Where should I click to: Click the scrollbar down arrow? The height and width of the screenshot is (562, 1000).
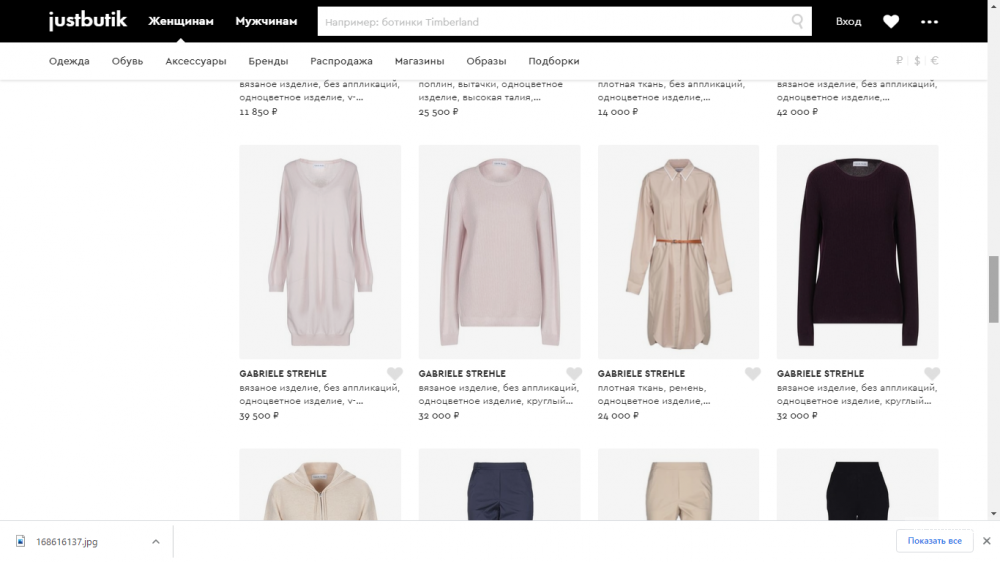[993, 514]
